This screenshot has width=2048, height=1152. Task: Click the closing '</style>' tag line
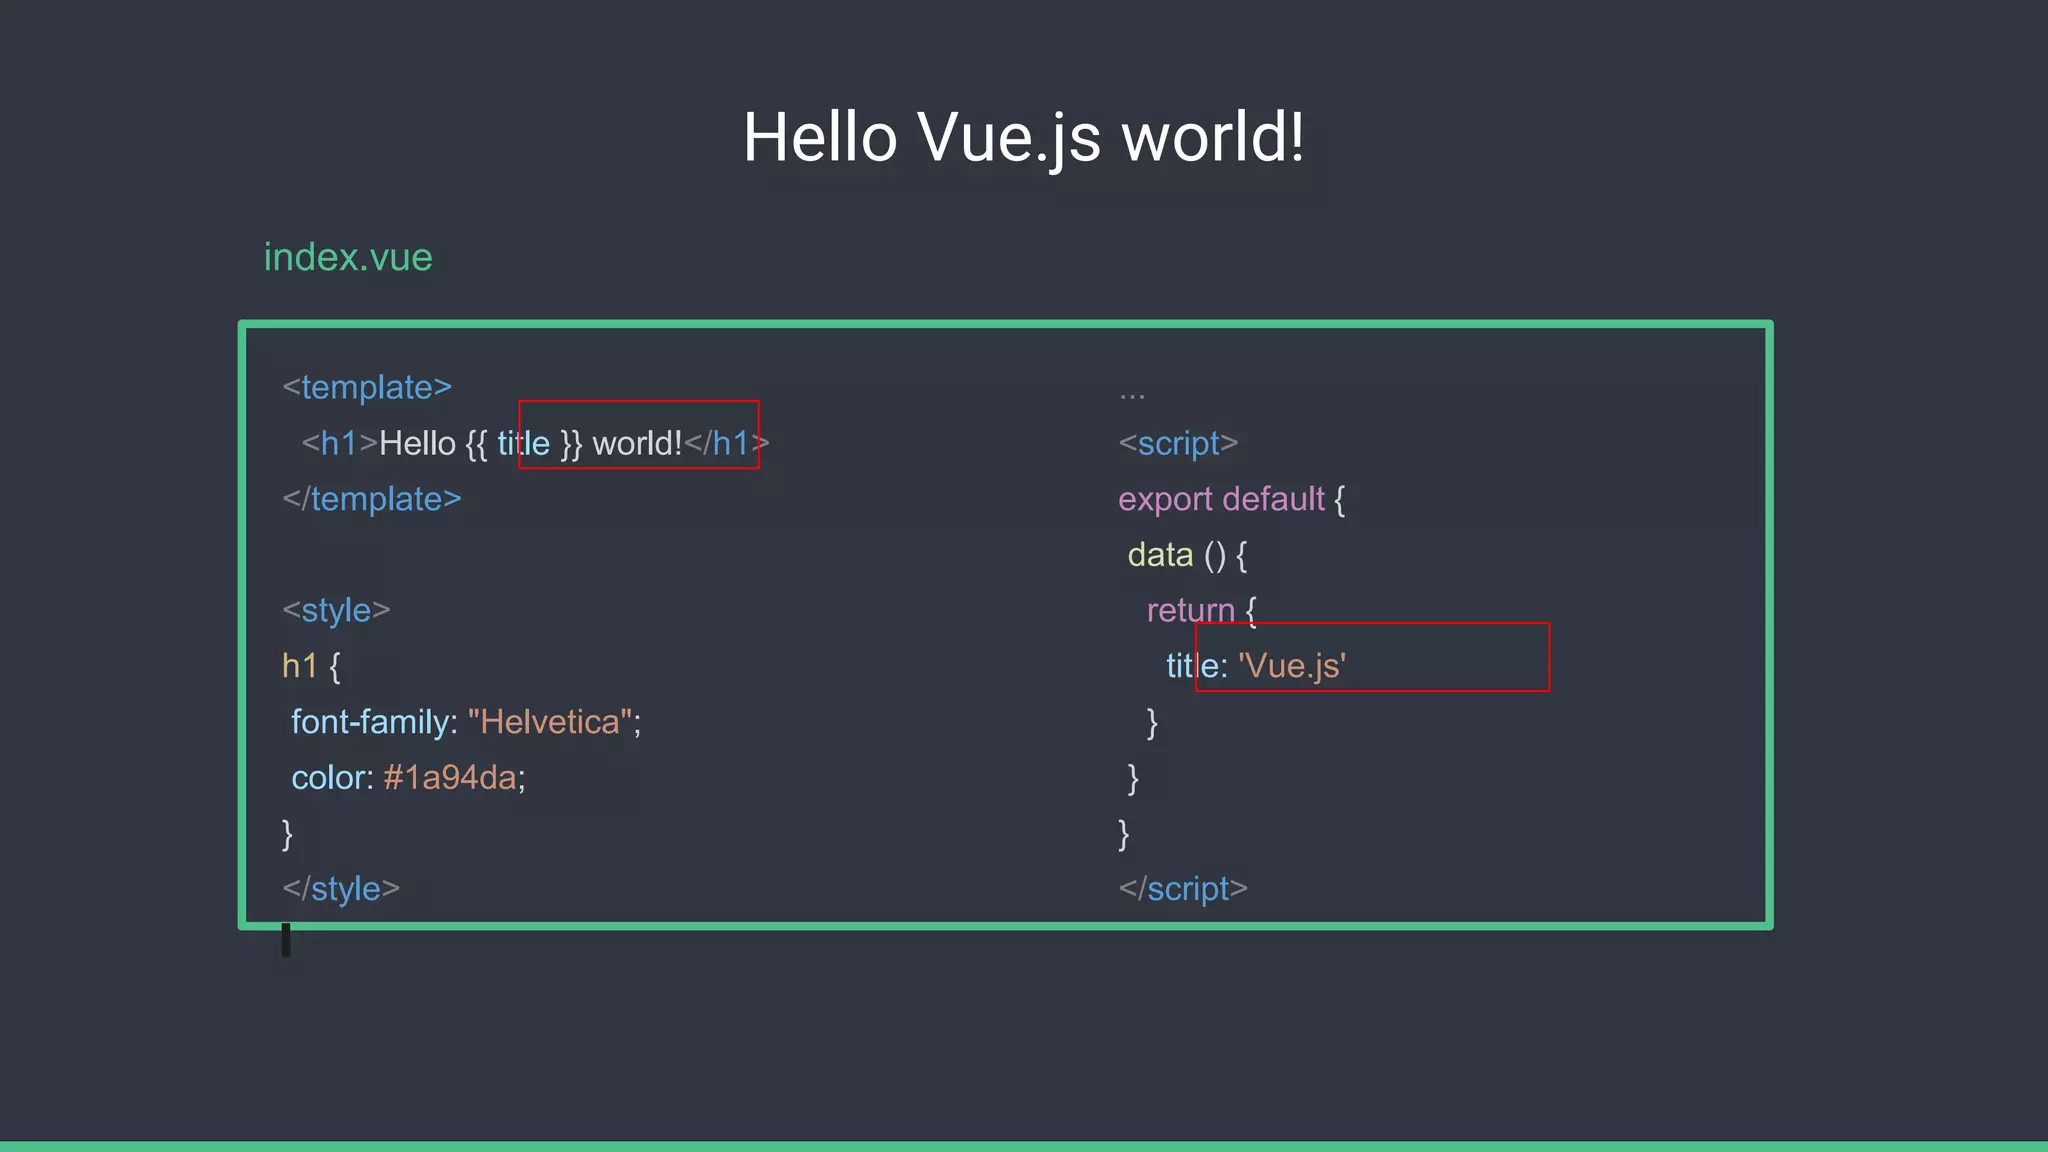(x=341, y=889)
